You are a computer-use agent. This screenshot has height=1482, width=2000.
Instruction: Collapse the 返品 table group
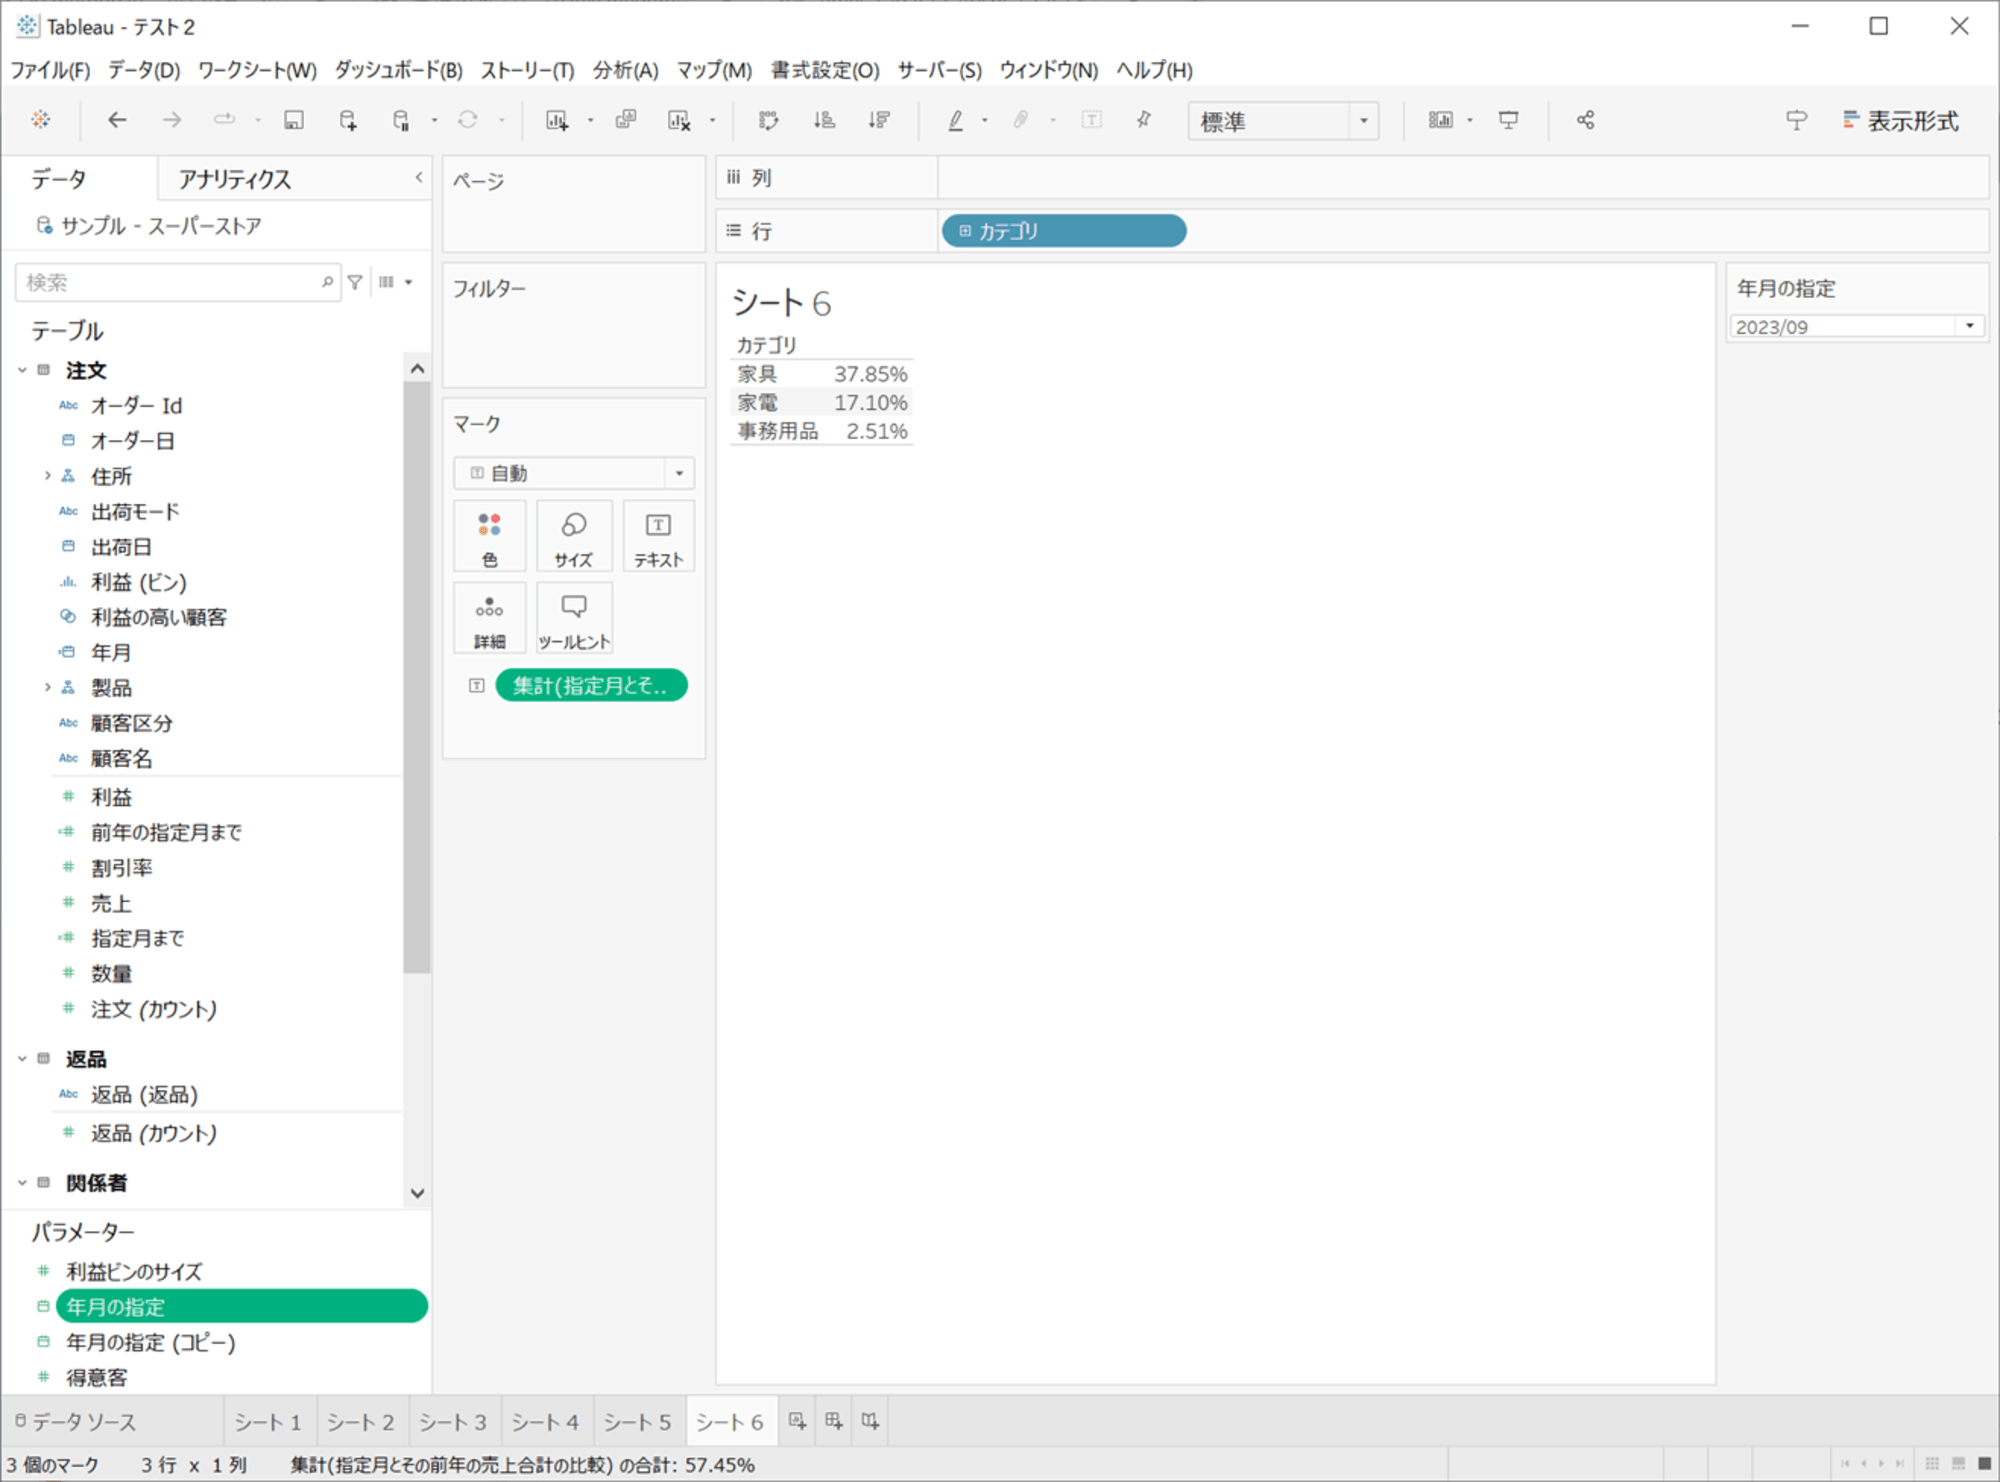pyautogui.click(x=22, y=1059)
